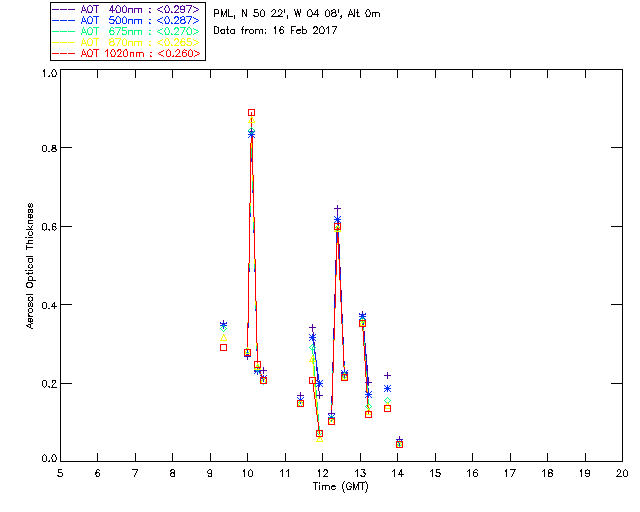Click the PML station coordinates header text
Screen dimensions: 640x512
tap(297, 13)
